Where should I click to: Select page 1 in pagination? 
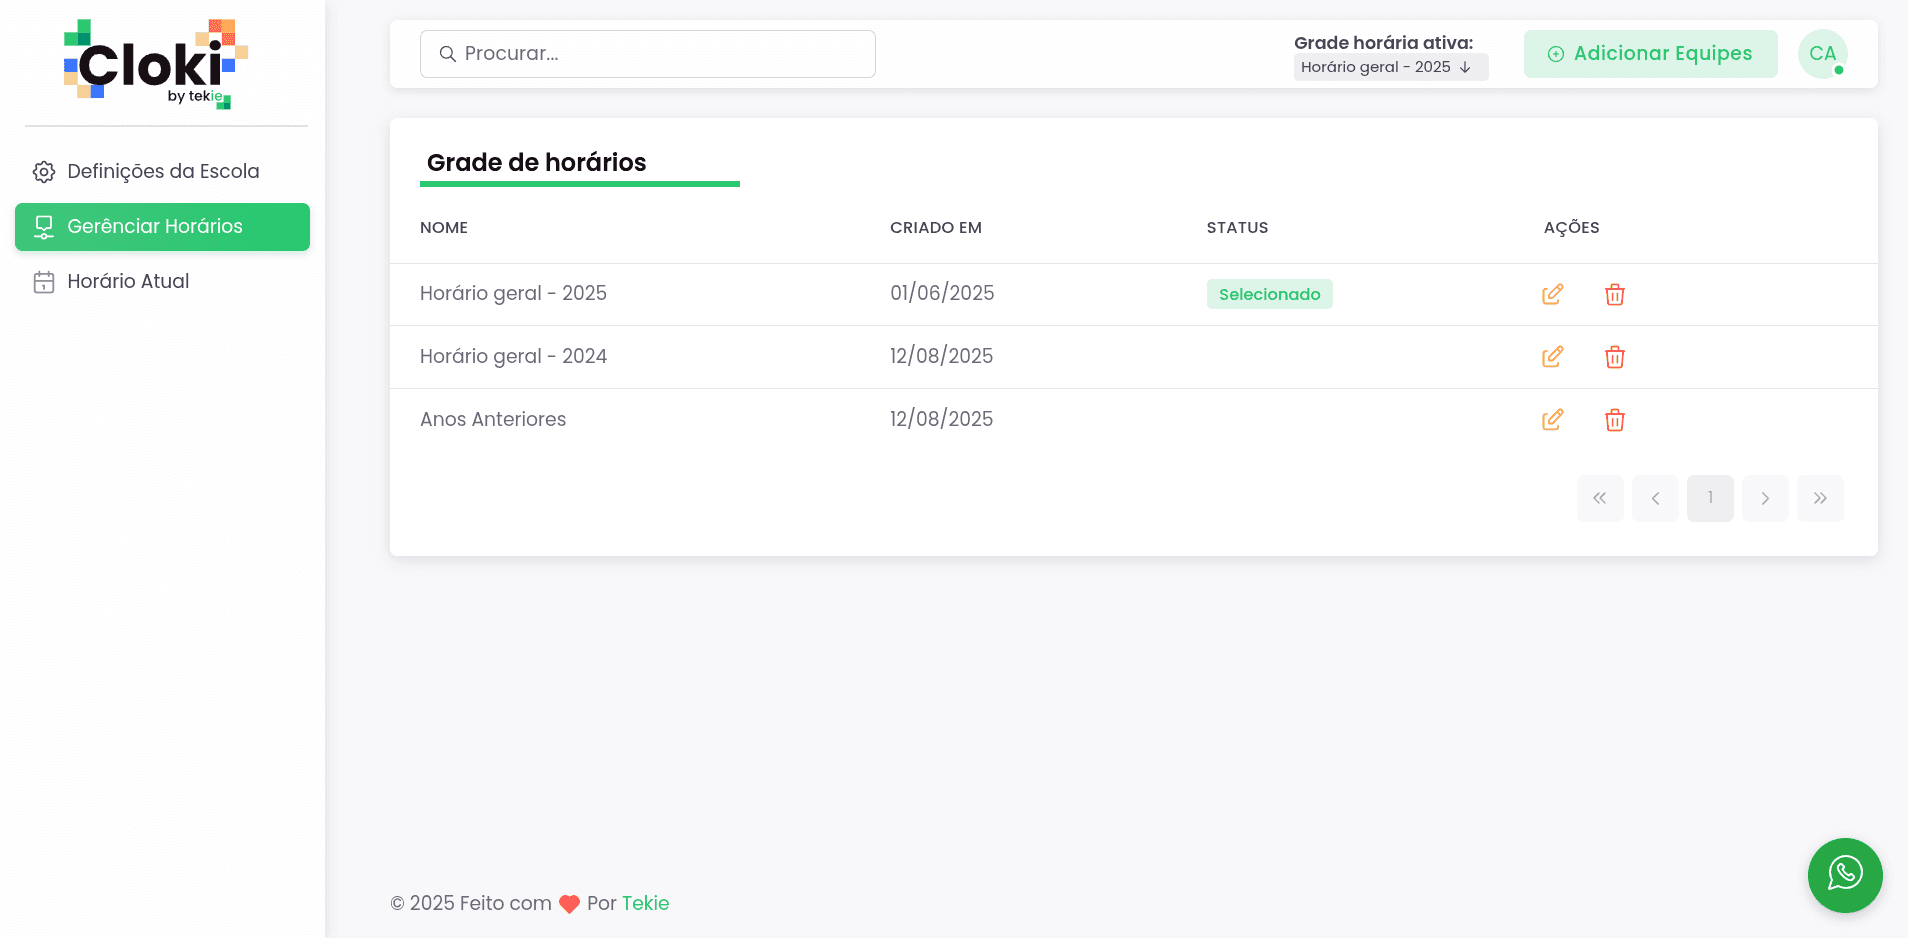click(x=1710, y=498)
